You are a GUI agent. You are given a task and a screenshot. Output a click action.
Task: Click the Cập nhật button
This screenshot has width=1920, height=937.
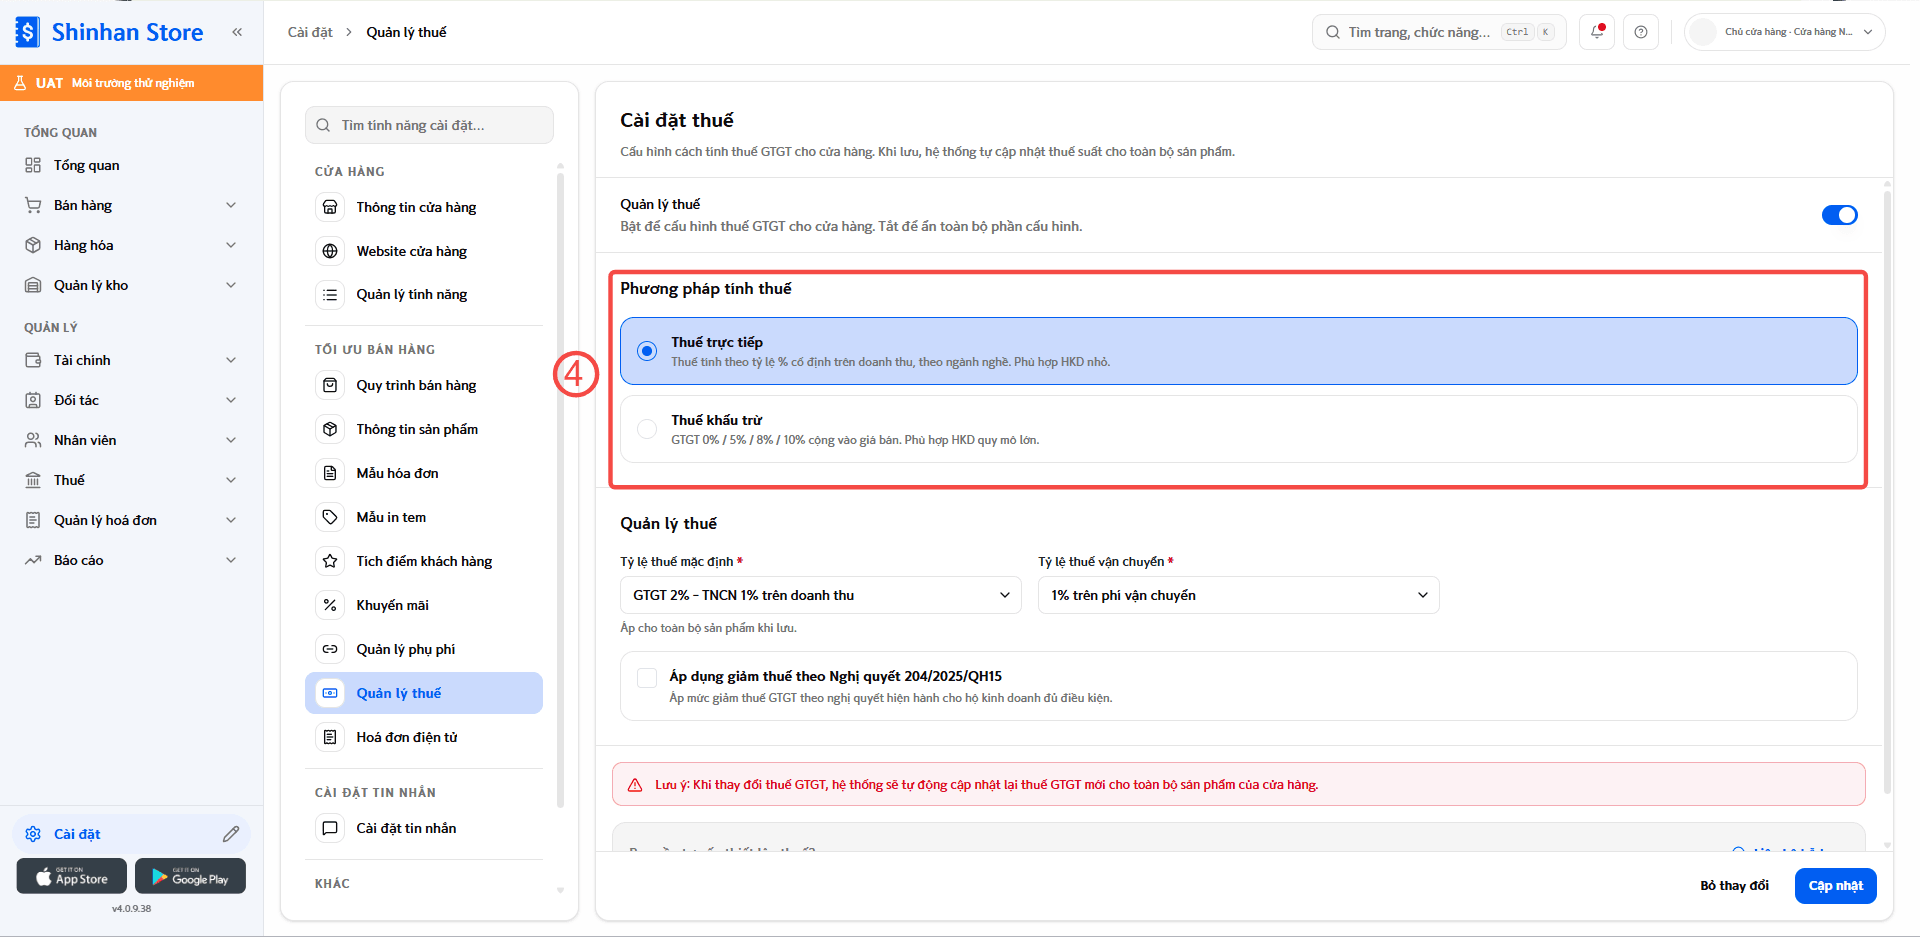(x=1836, y=886)
